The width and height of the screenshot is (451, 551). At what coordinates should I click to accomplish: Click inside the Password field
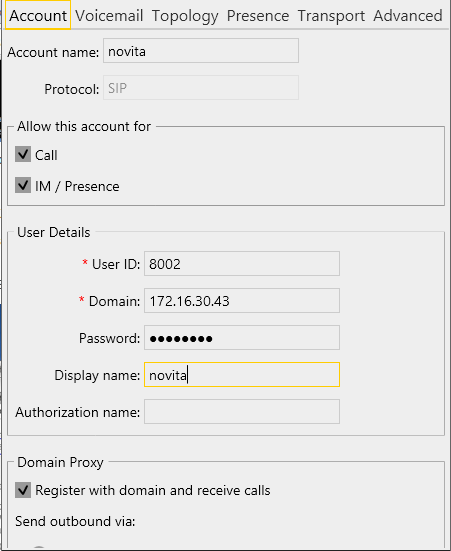click(242, 338)
